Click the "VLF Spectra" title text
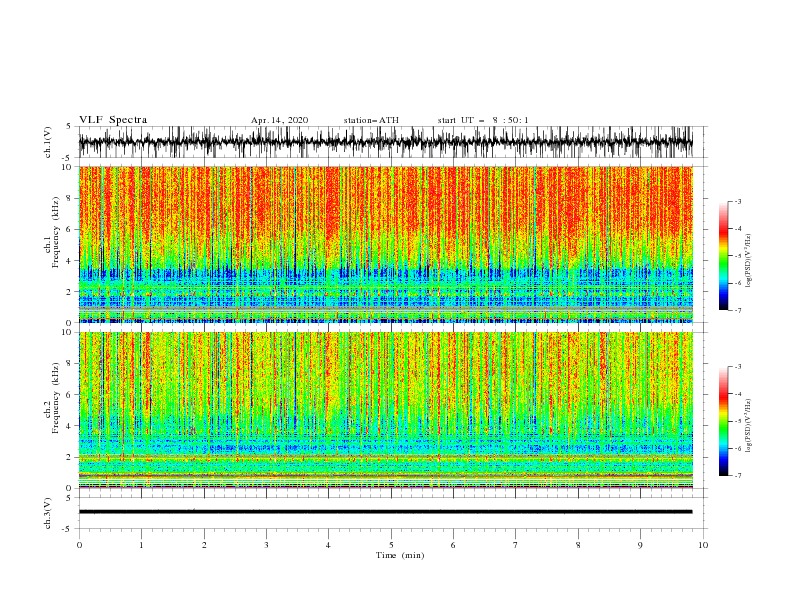792x612 pixels. pyautogui.click(x=113, y=120)
